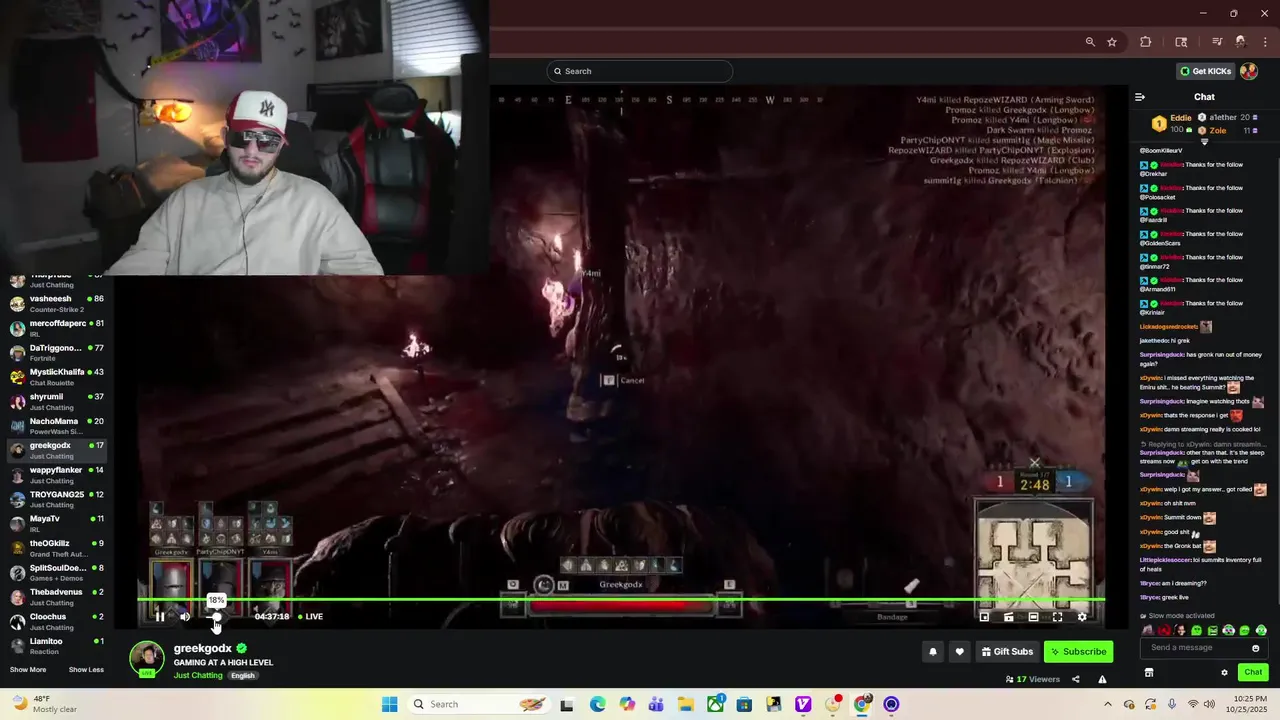The width and height of the screenshot is (1280, 720).
Task: Click the Get KICKs button
Action: coord(1205,71)
